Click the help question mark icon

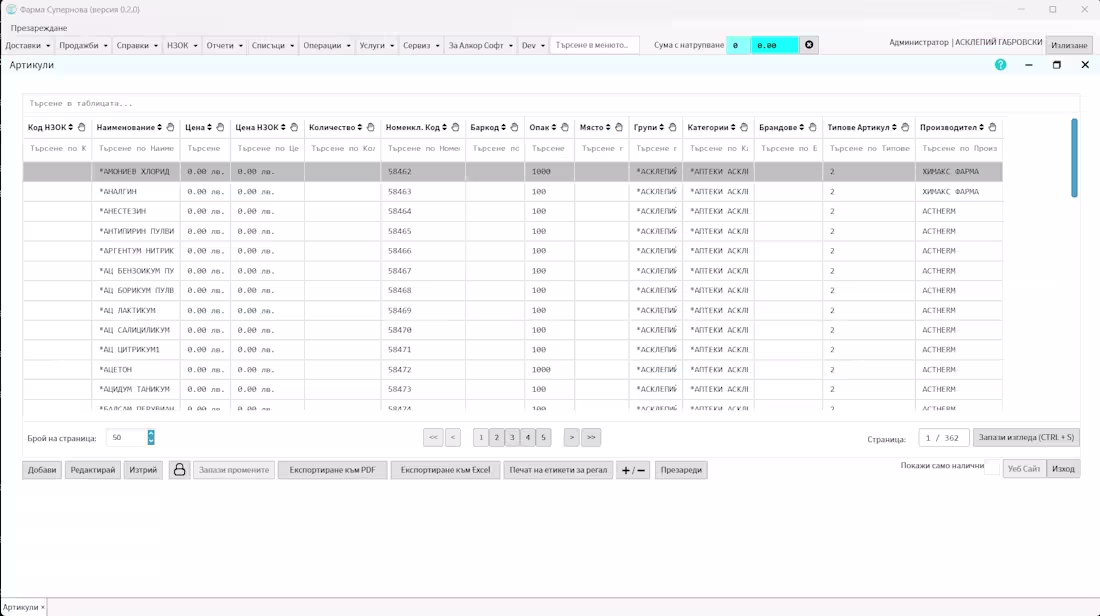pos(998,66)
